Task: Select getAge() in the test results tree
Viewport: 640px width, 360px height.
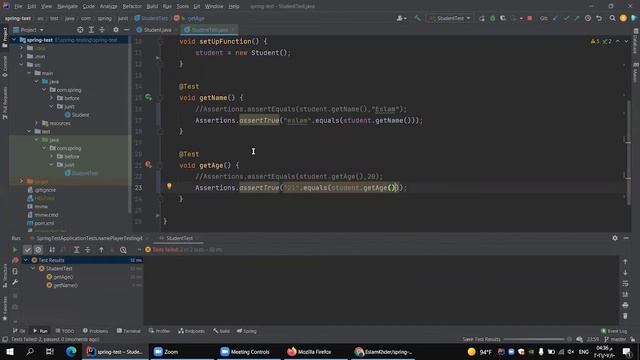Action: tap(63, 277)
